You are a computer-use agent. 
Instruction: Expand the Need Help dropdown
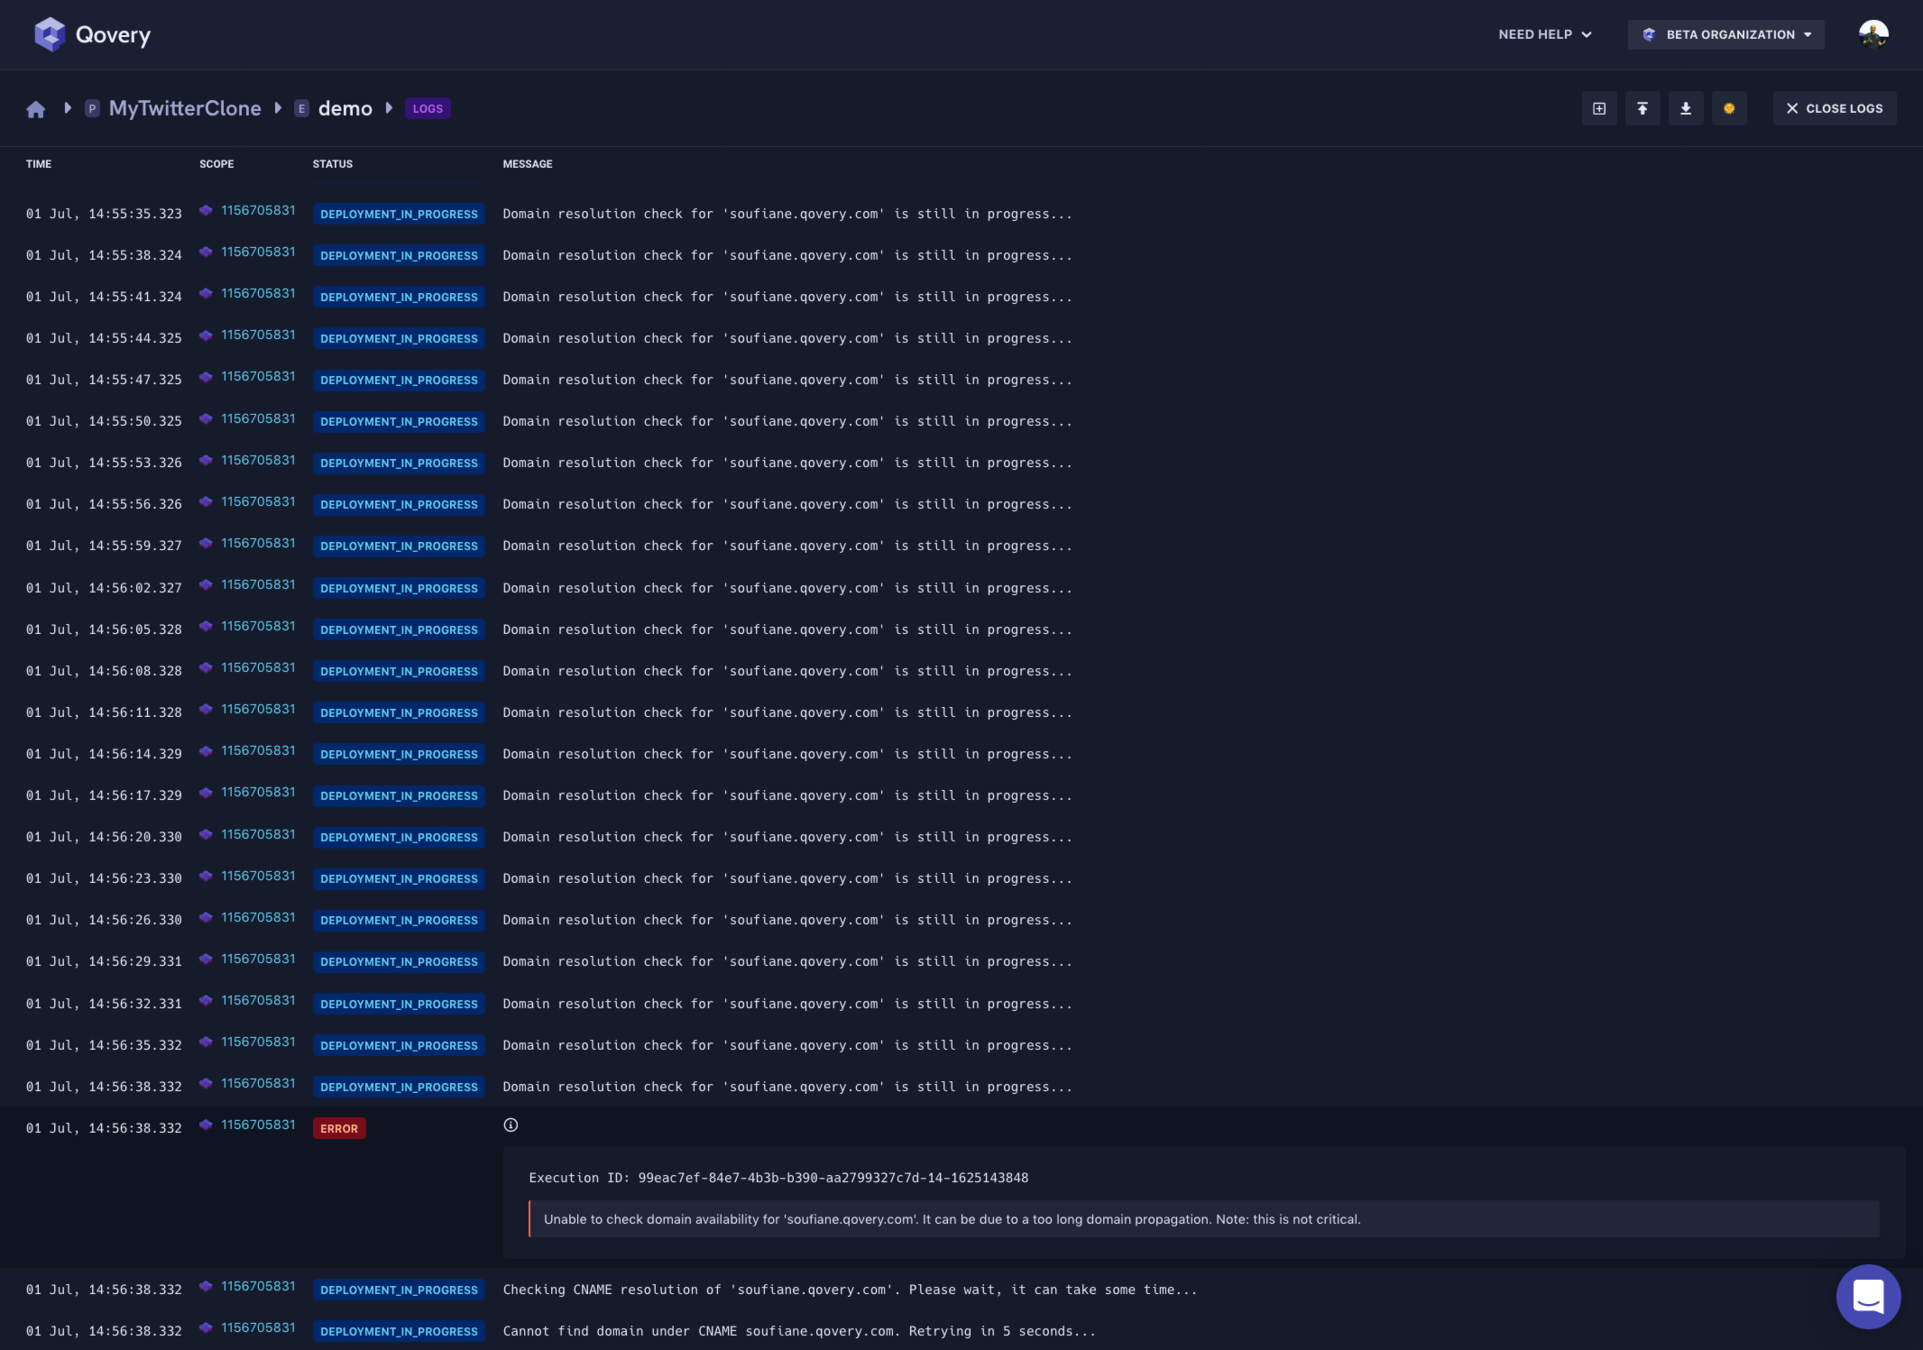pyautogui.click(x=1544, y=34)
